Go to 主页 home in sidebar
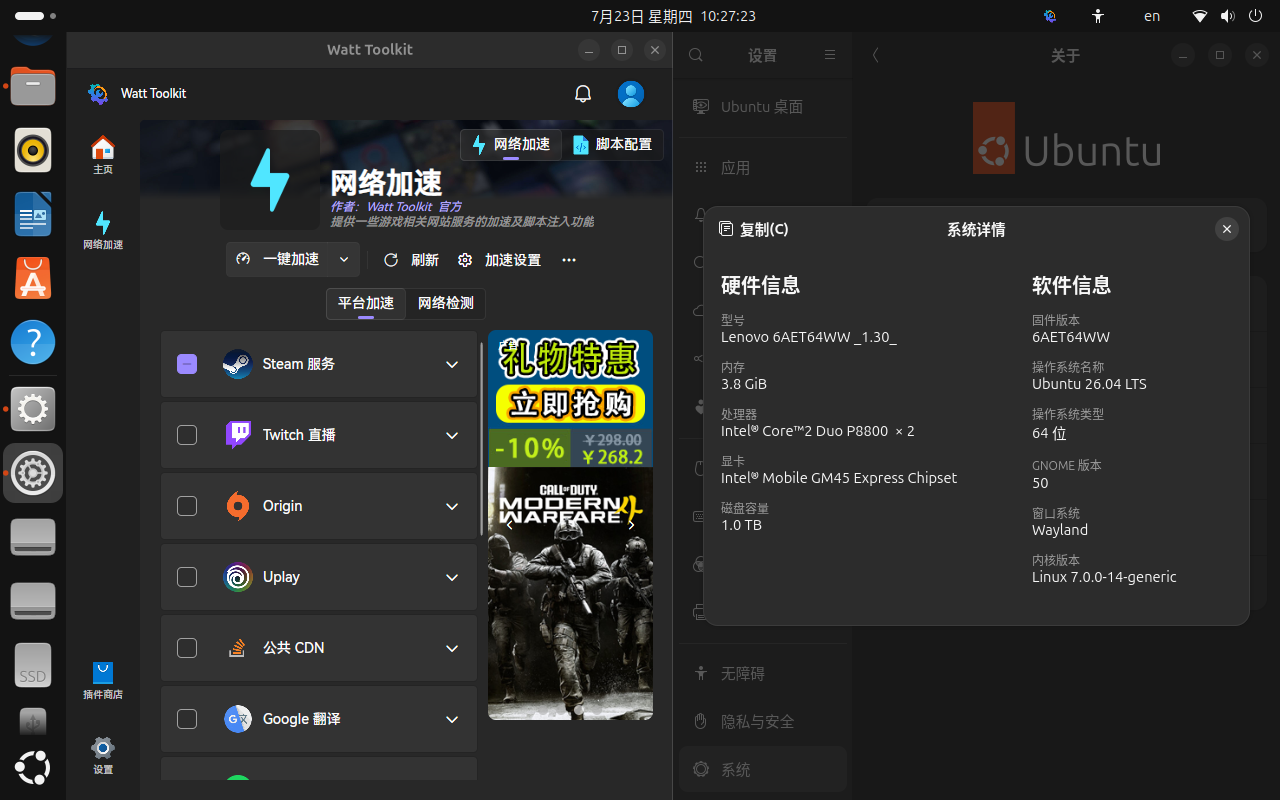1280x800 pixels. coord(103,156)
